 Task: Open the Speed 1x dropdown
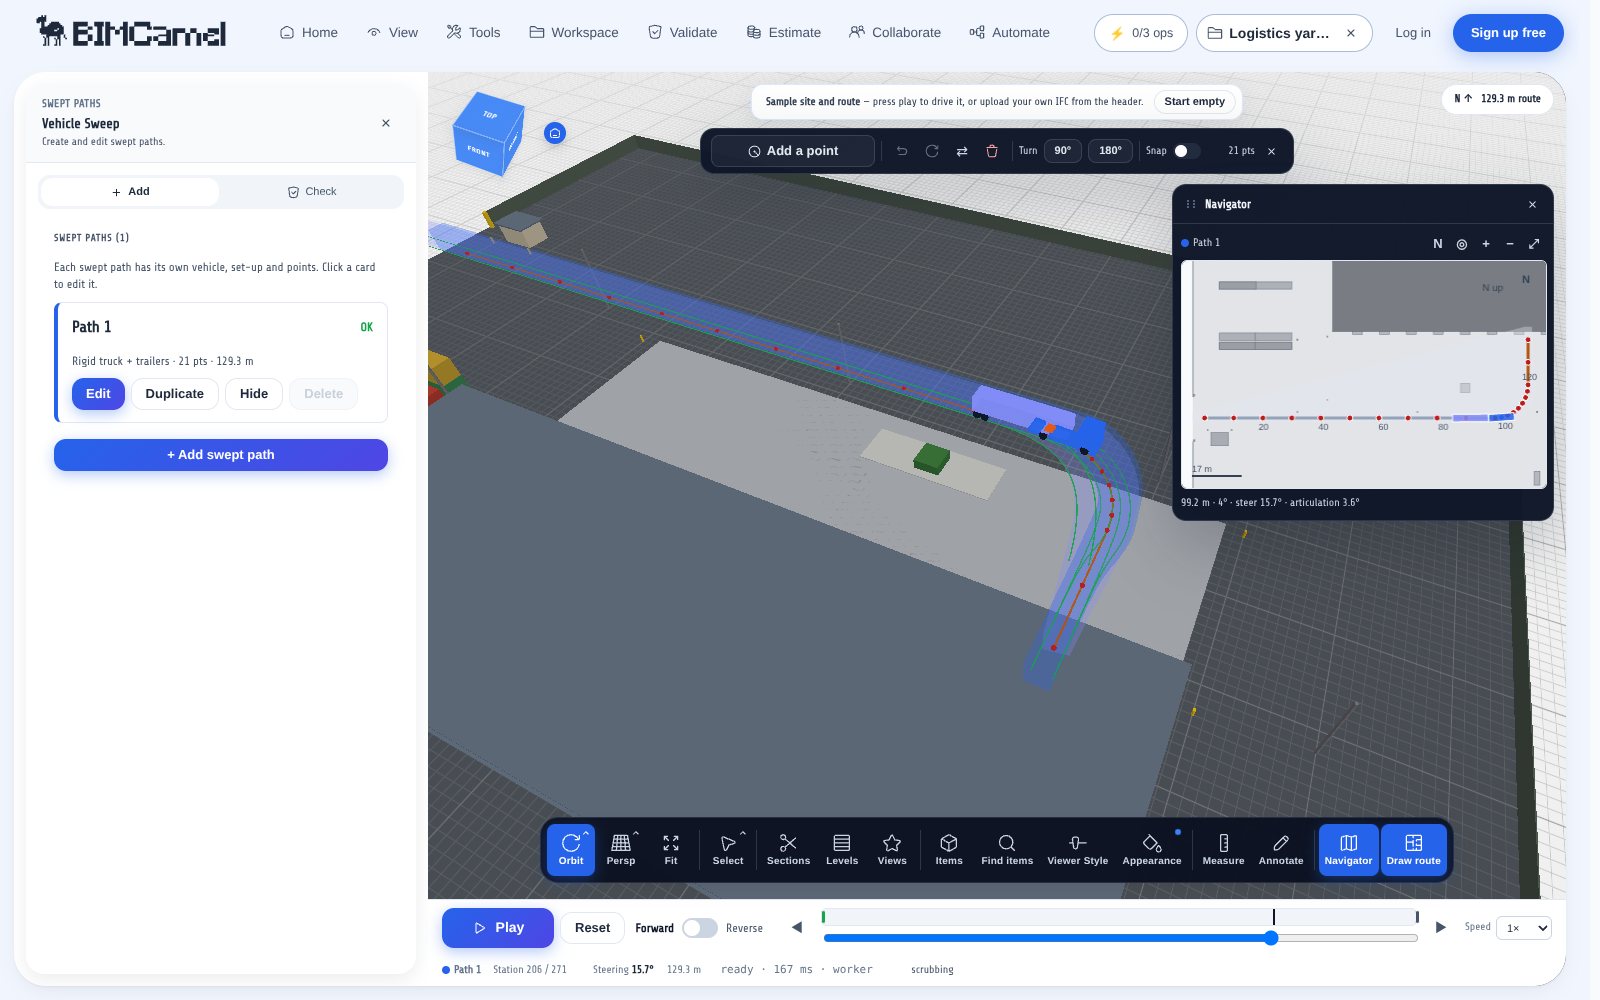point(1523,928)
